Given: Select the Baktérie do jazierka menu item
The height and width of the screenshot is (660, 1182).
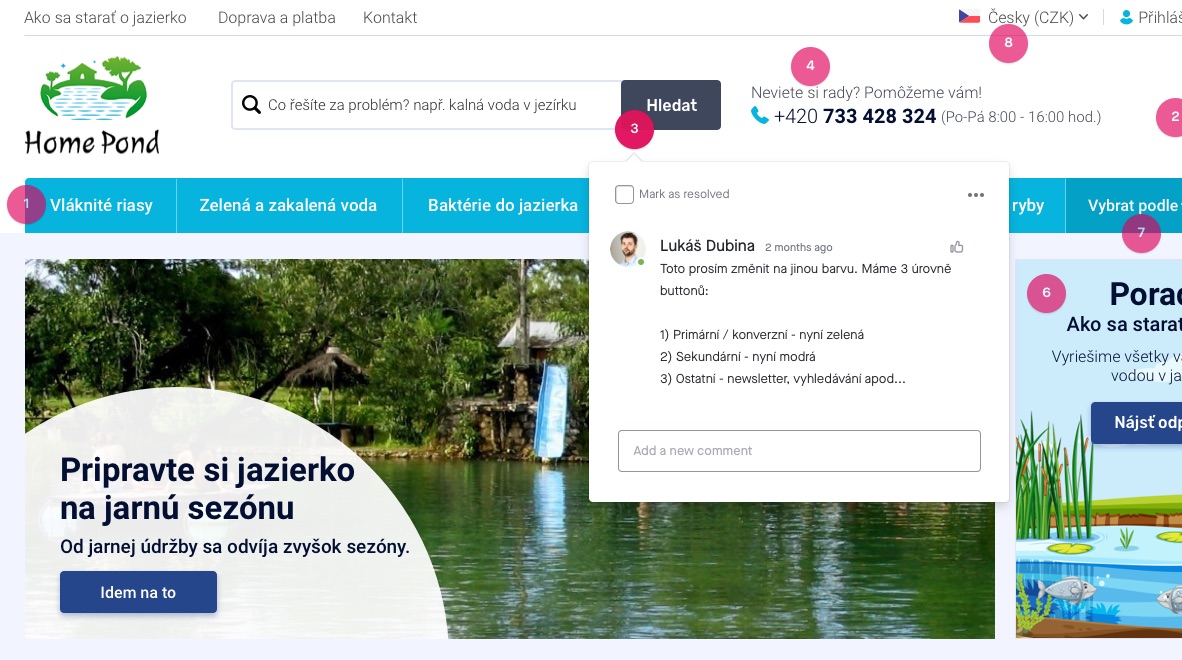Looking at the screenshot, I should pyautogui.click(x=503, y=205).
